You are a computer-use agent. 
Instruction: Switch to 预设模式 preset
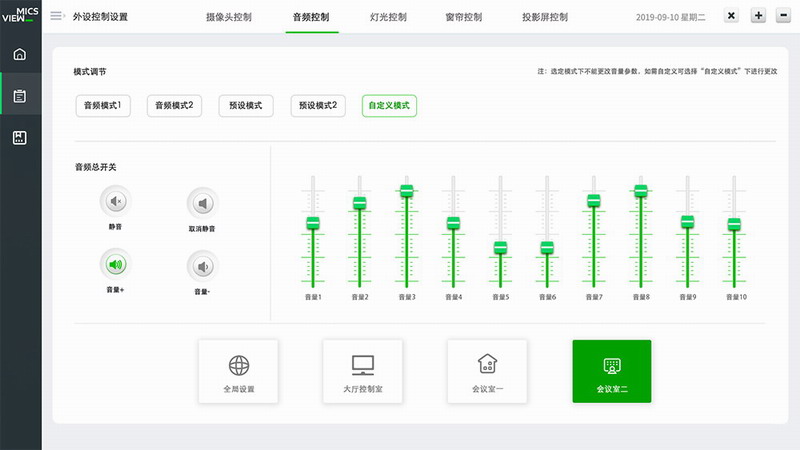pos(245,105)
